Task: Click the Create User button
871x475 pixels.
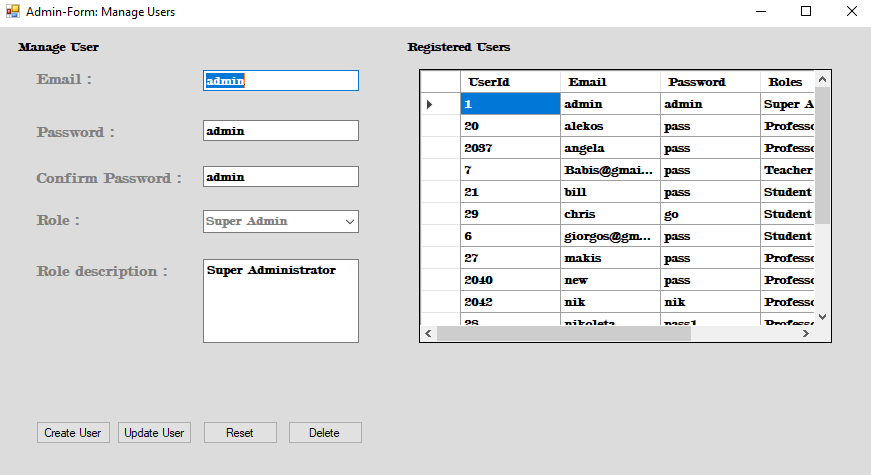Action: pos(73,433)
